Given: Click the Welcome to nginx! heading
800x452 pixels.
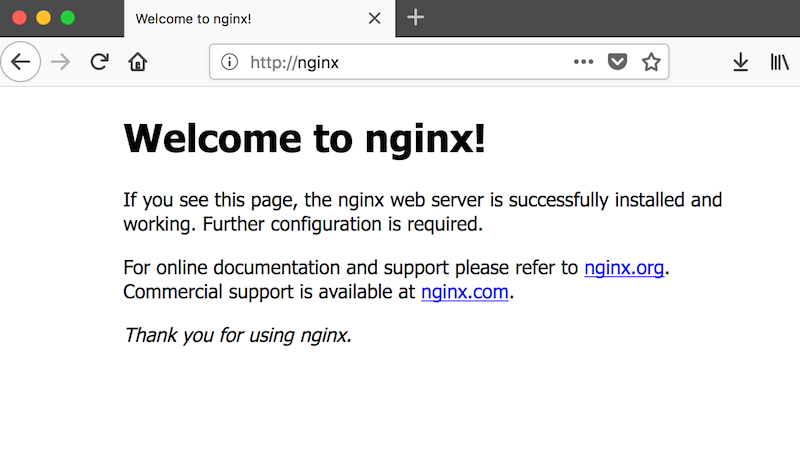Looking at the screenshot, I should 304,138.
